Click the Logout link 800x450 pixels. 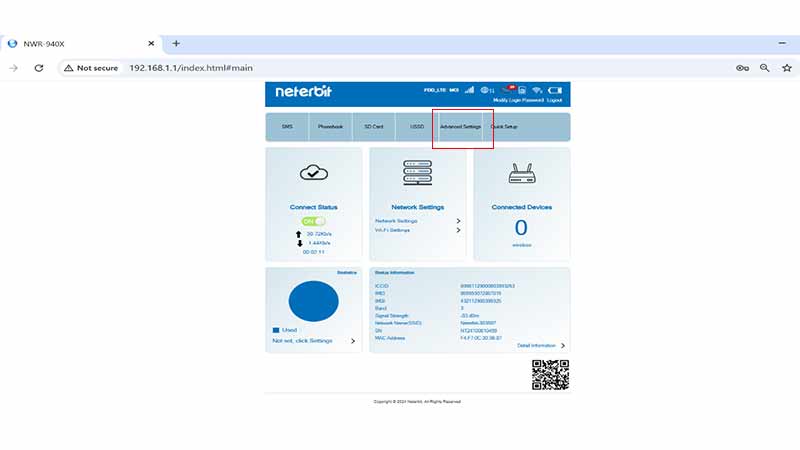click(555, 101)
